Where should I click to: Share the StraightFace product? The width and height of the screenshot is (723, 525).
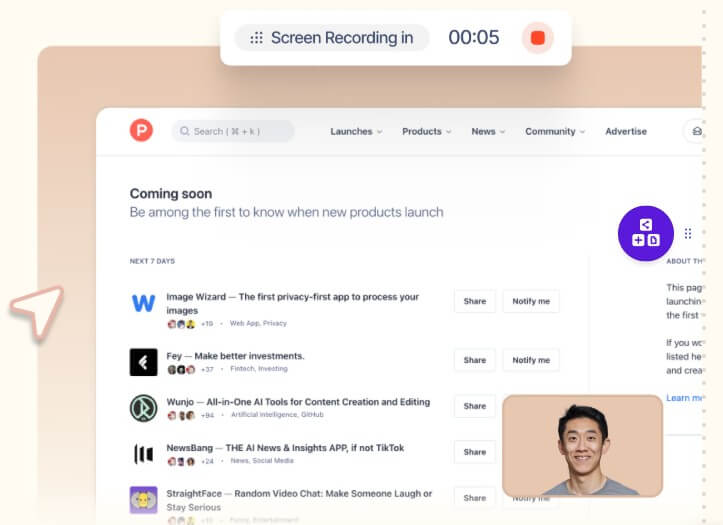pyautogui.click(x=474, y=498)
